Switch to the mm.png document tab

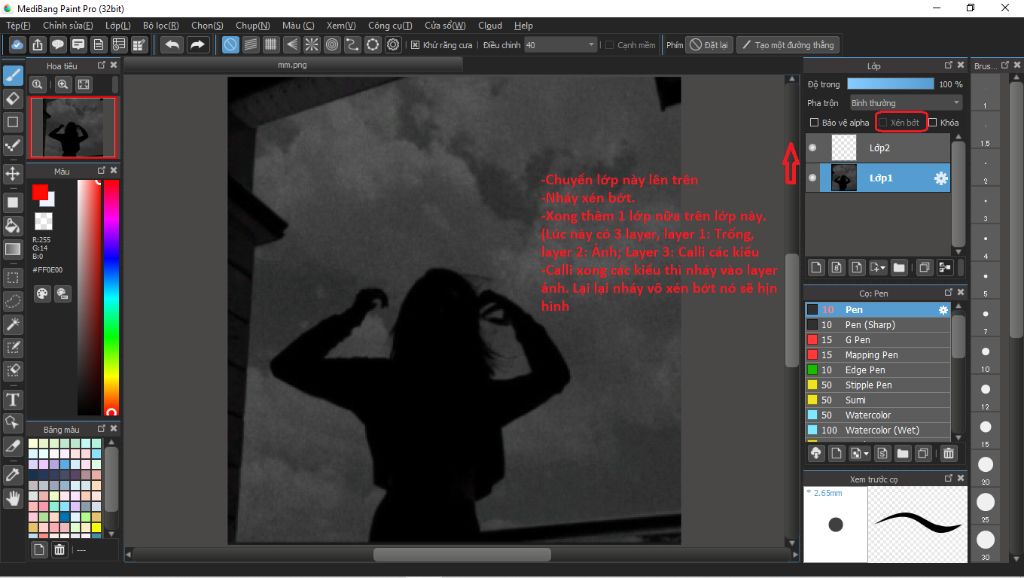293,65
